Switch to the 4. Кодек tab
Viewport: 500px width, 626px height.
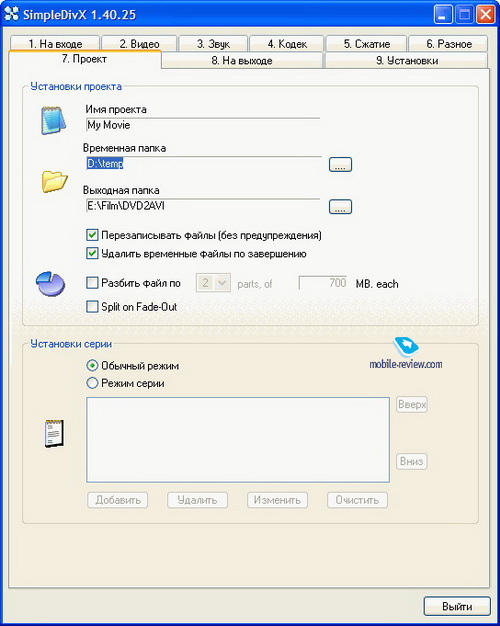point(287,44)
